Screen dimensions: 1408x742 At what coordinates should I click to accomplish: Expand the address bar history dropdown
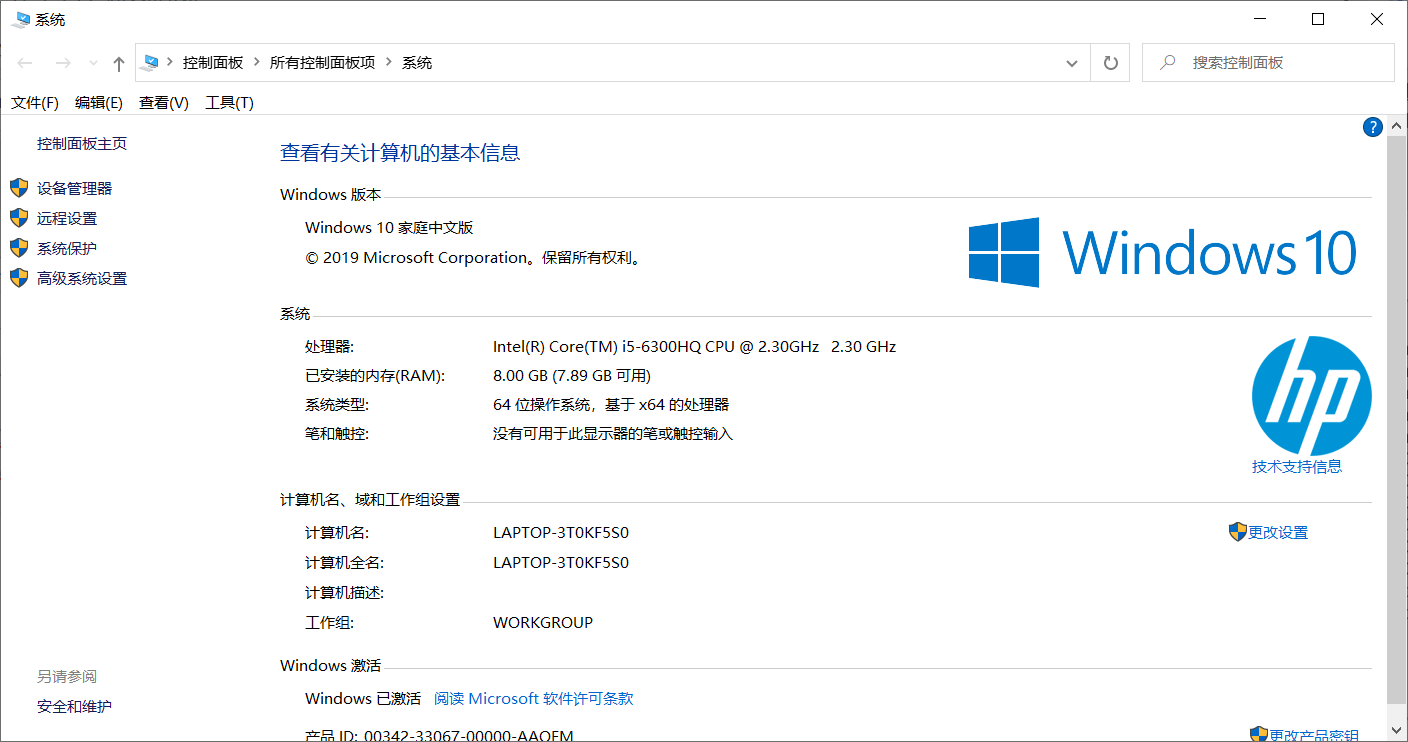[x=1072, y=63]
